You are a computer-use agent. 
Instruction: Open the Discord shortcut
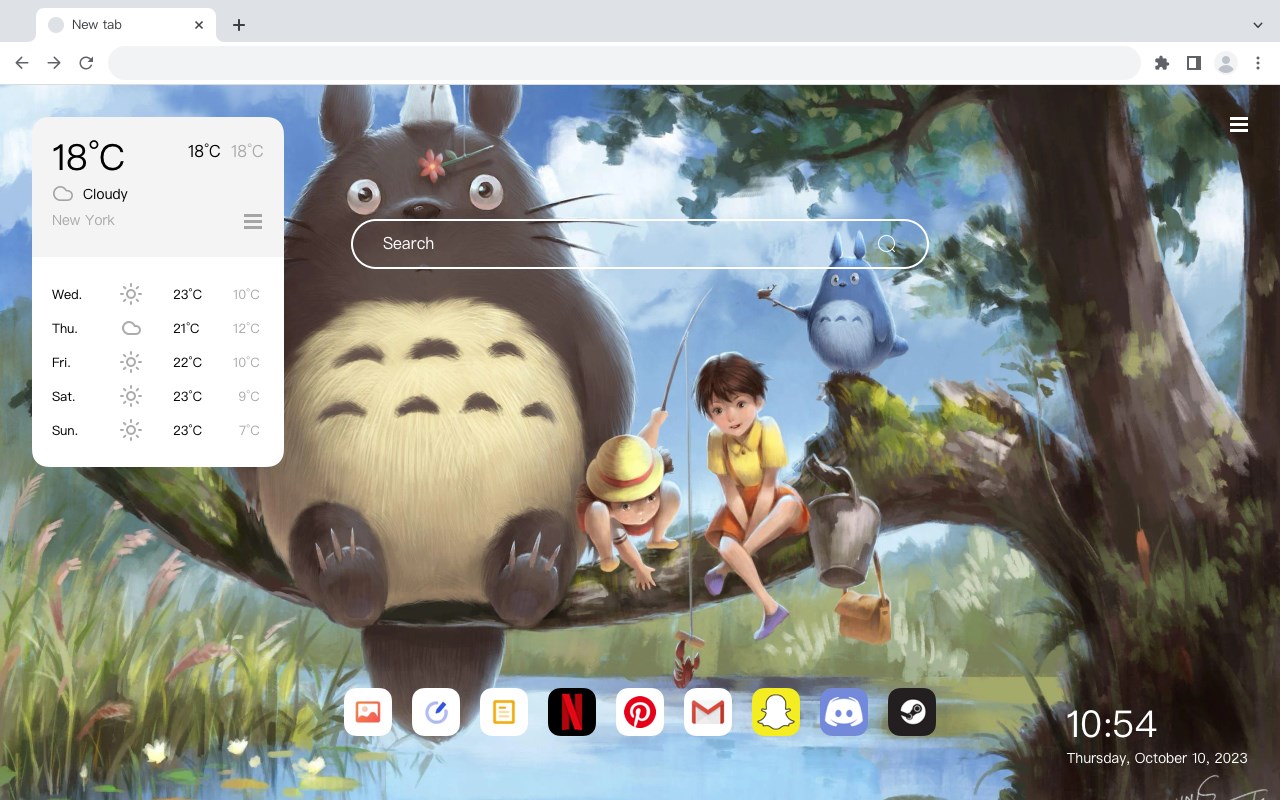(x=844, y=712)
